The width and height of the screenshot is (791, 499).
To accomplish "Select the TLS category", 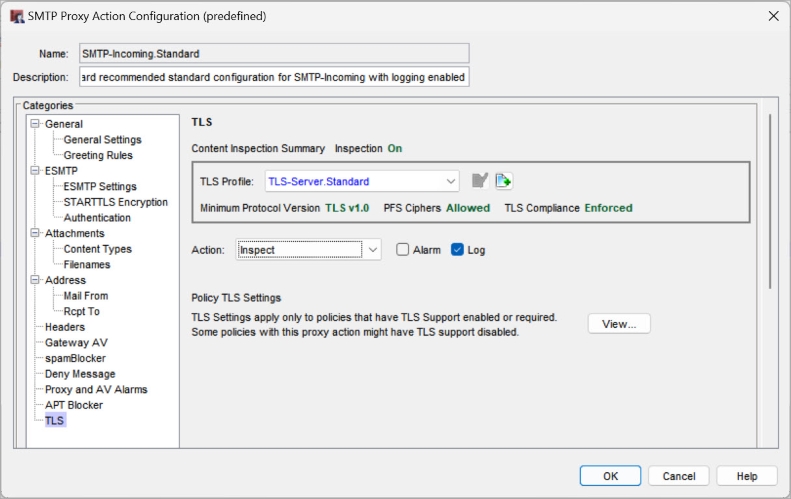I will (54, 421).
